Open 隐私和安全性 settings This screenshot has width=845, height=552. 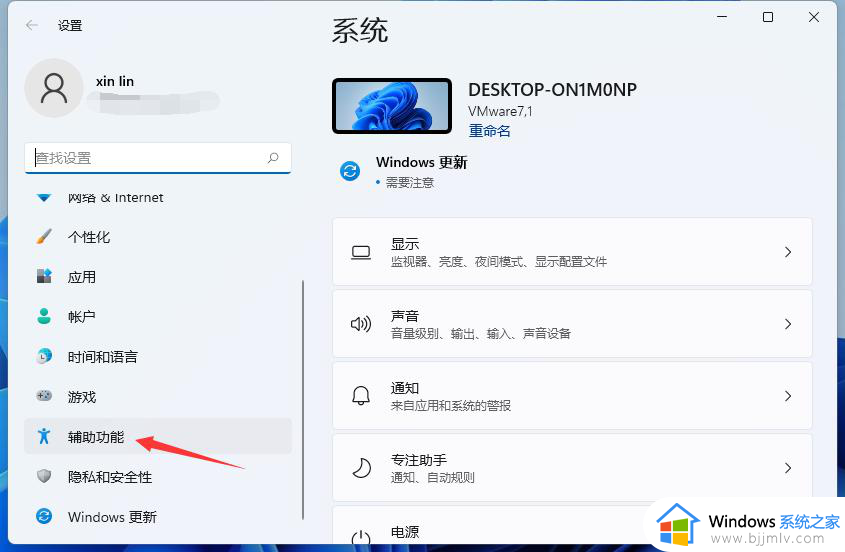pyautogui.click(x=158, y=477)
